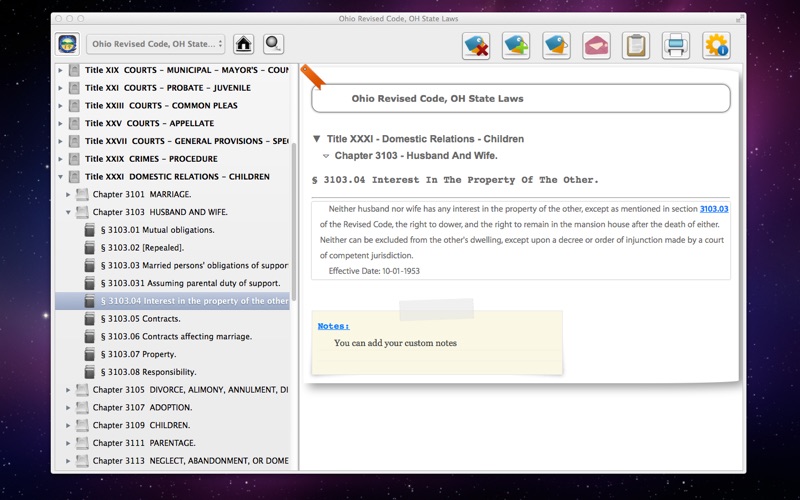Expand Title XXIII Courts Common Pleas

(x=60, y=106)
